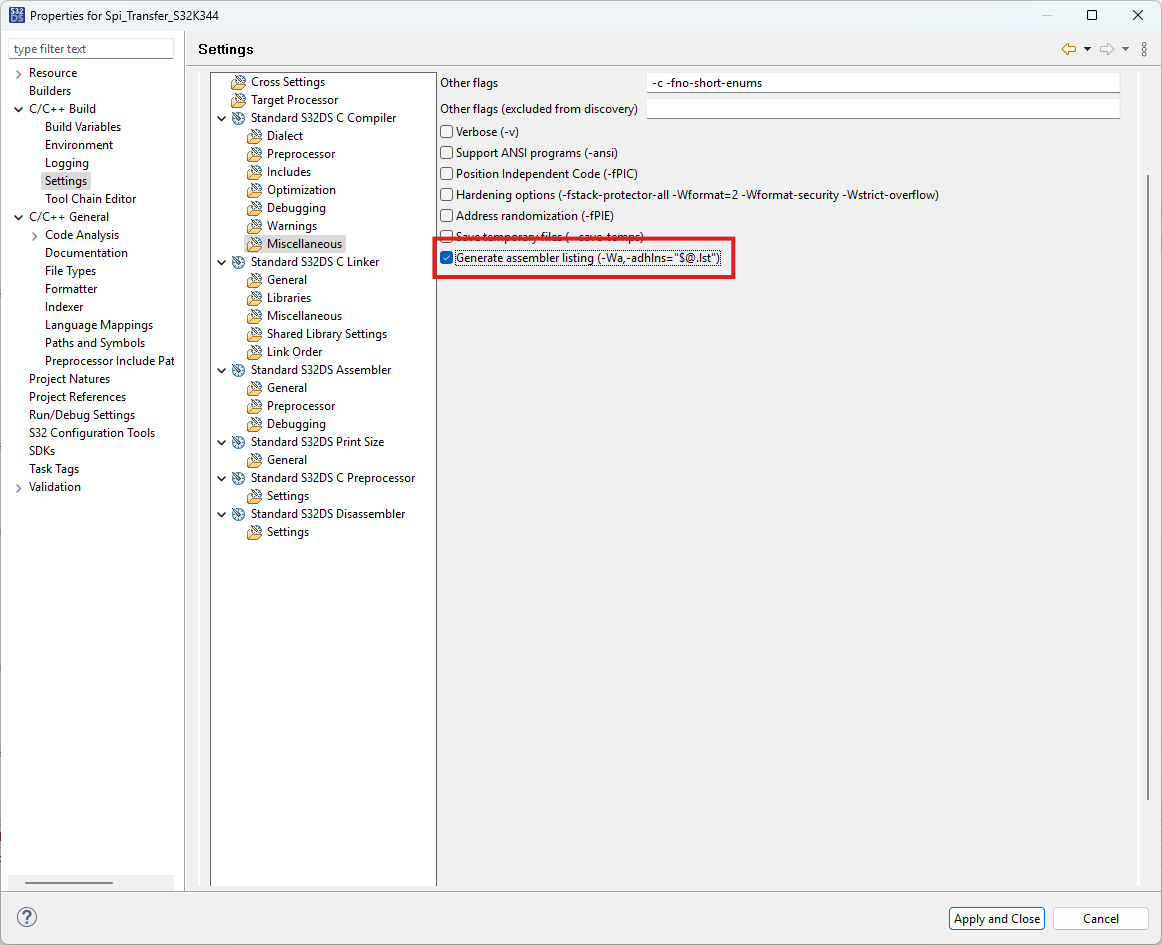Viewport: 1162px width, 945px height.
Task: Enable Generate assembler listing option
Action: pyautogui.click(x=445, y=257)
